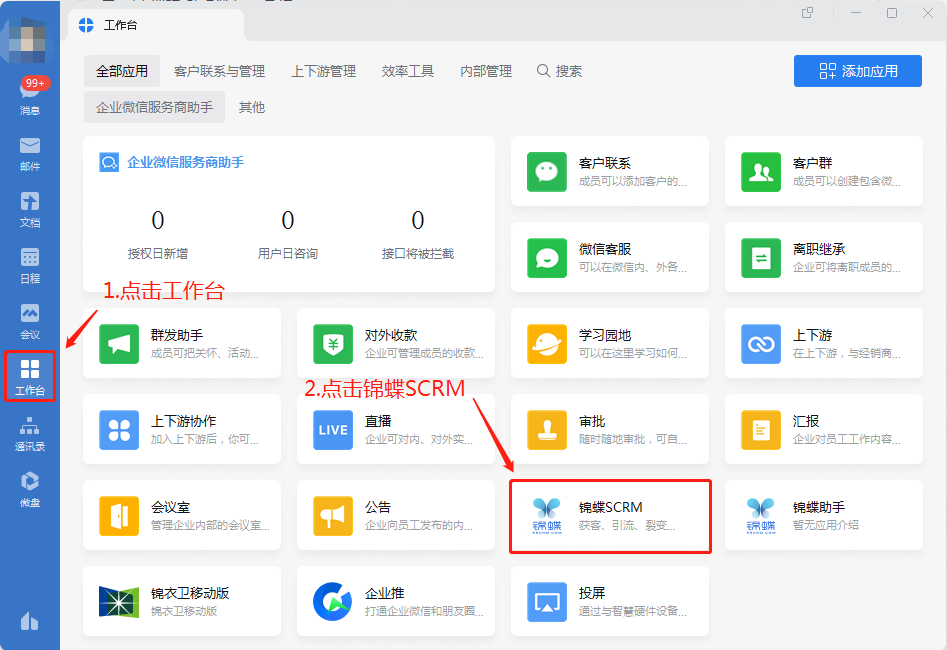Select the 其他 category tab

coord(252,107)
